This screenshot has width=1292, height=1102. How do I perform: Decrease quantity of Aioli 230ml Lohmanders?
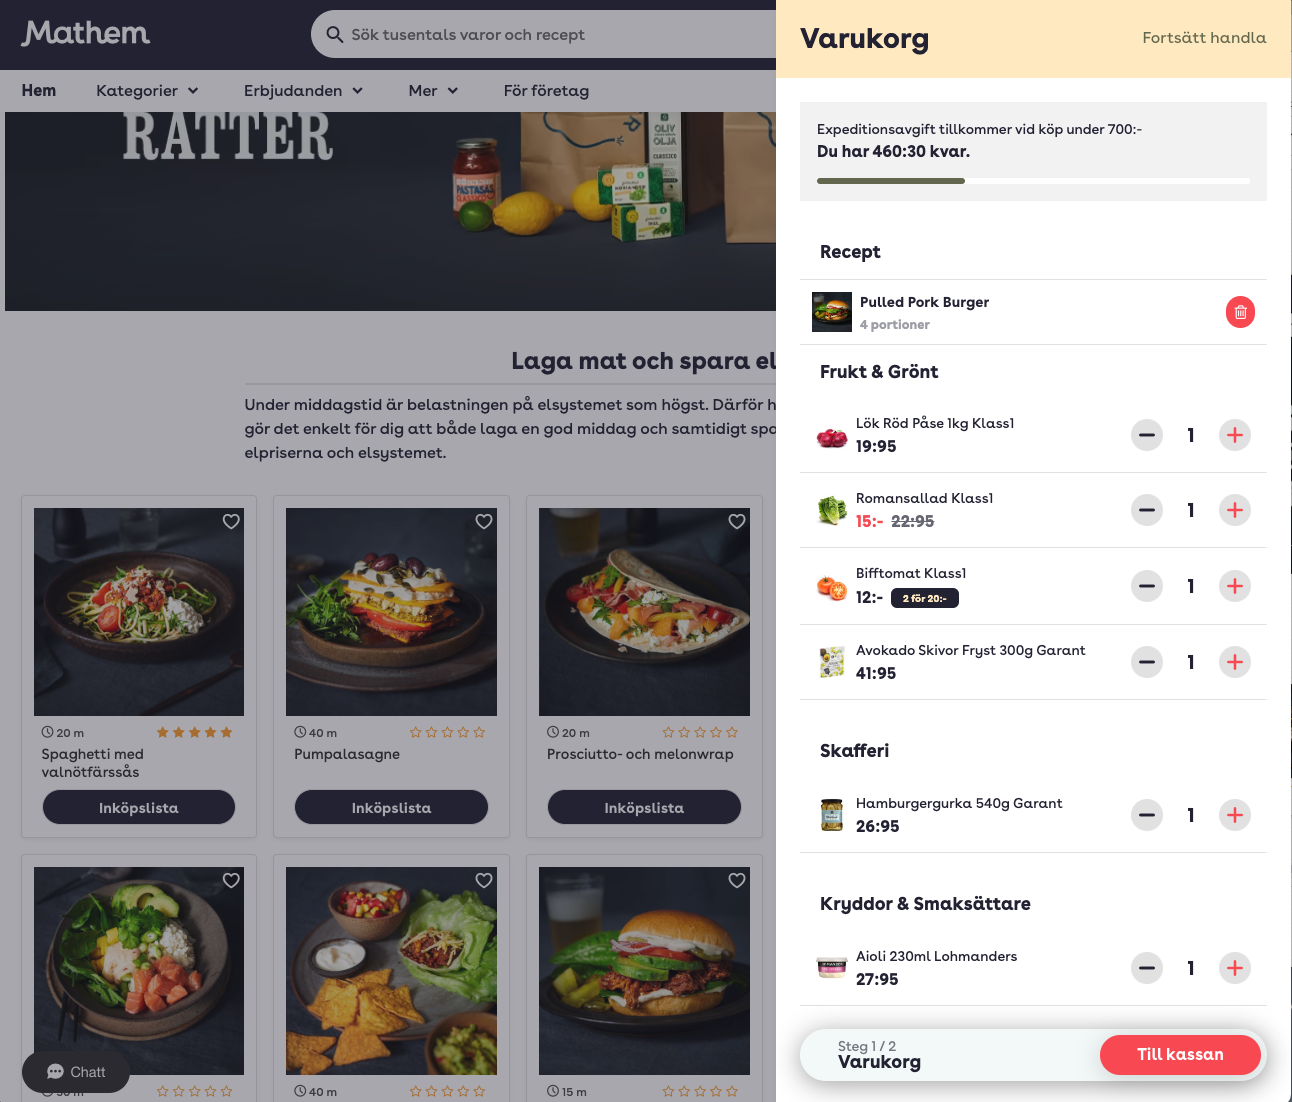tap(1147, 968)
